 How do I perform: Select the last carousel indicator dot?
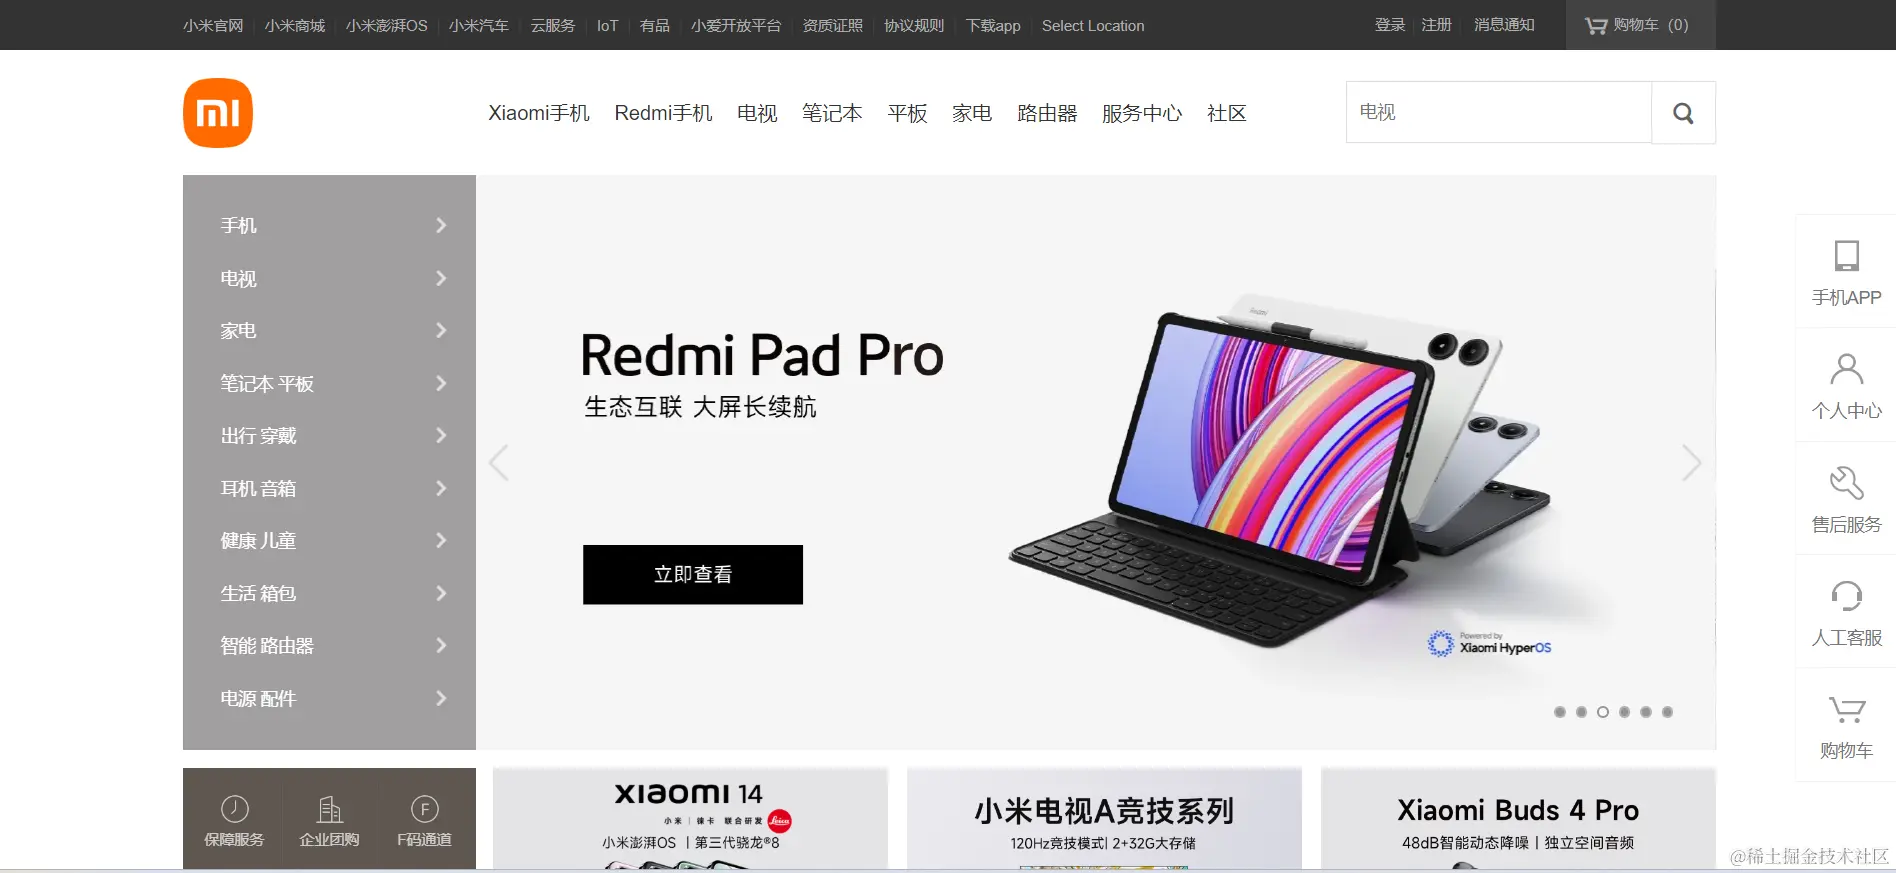point(1667,712)
